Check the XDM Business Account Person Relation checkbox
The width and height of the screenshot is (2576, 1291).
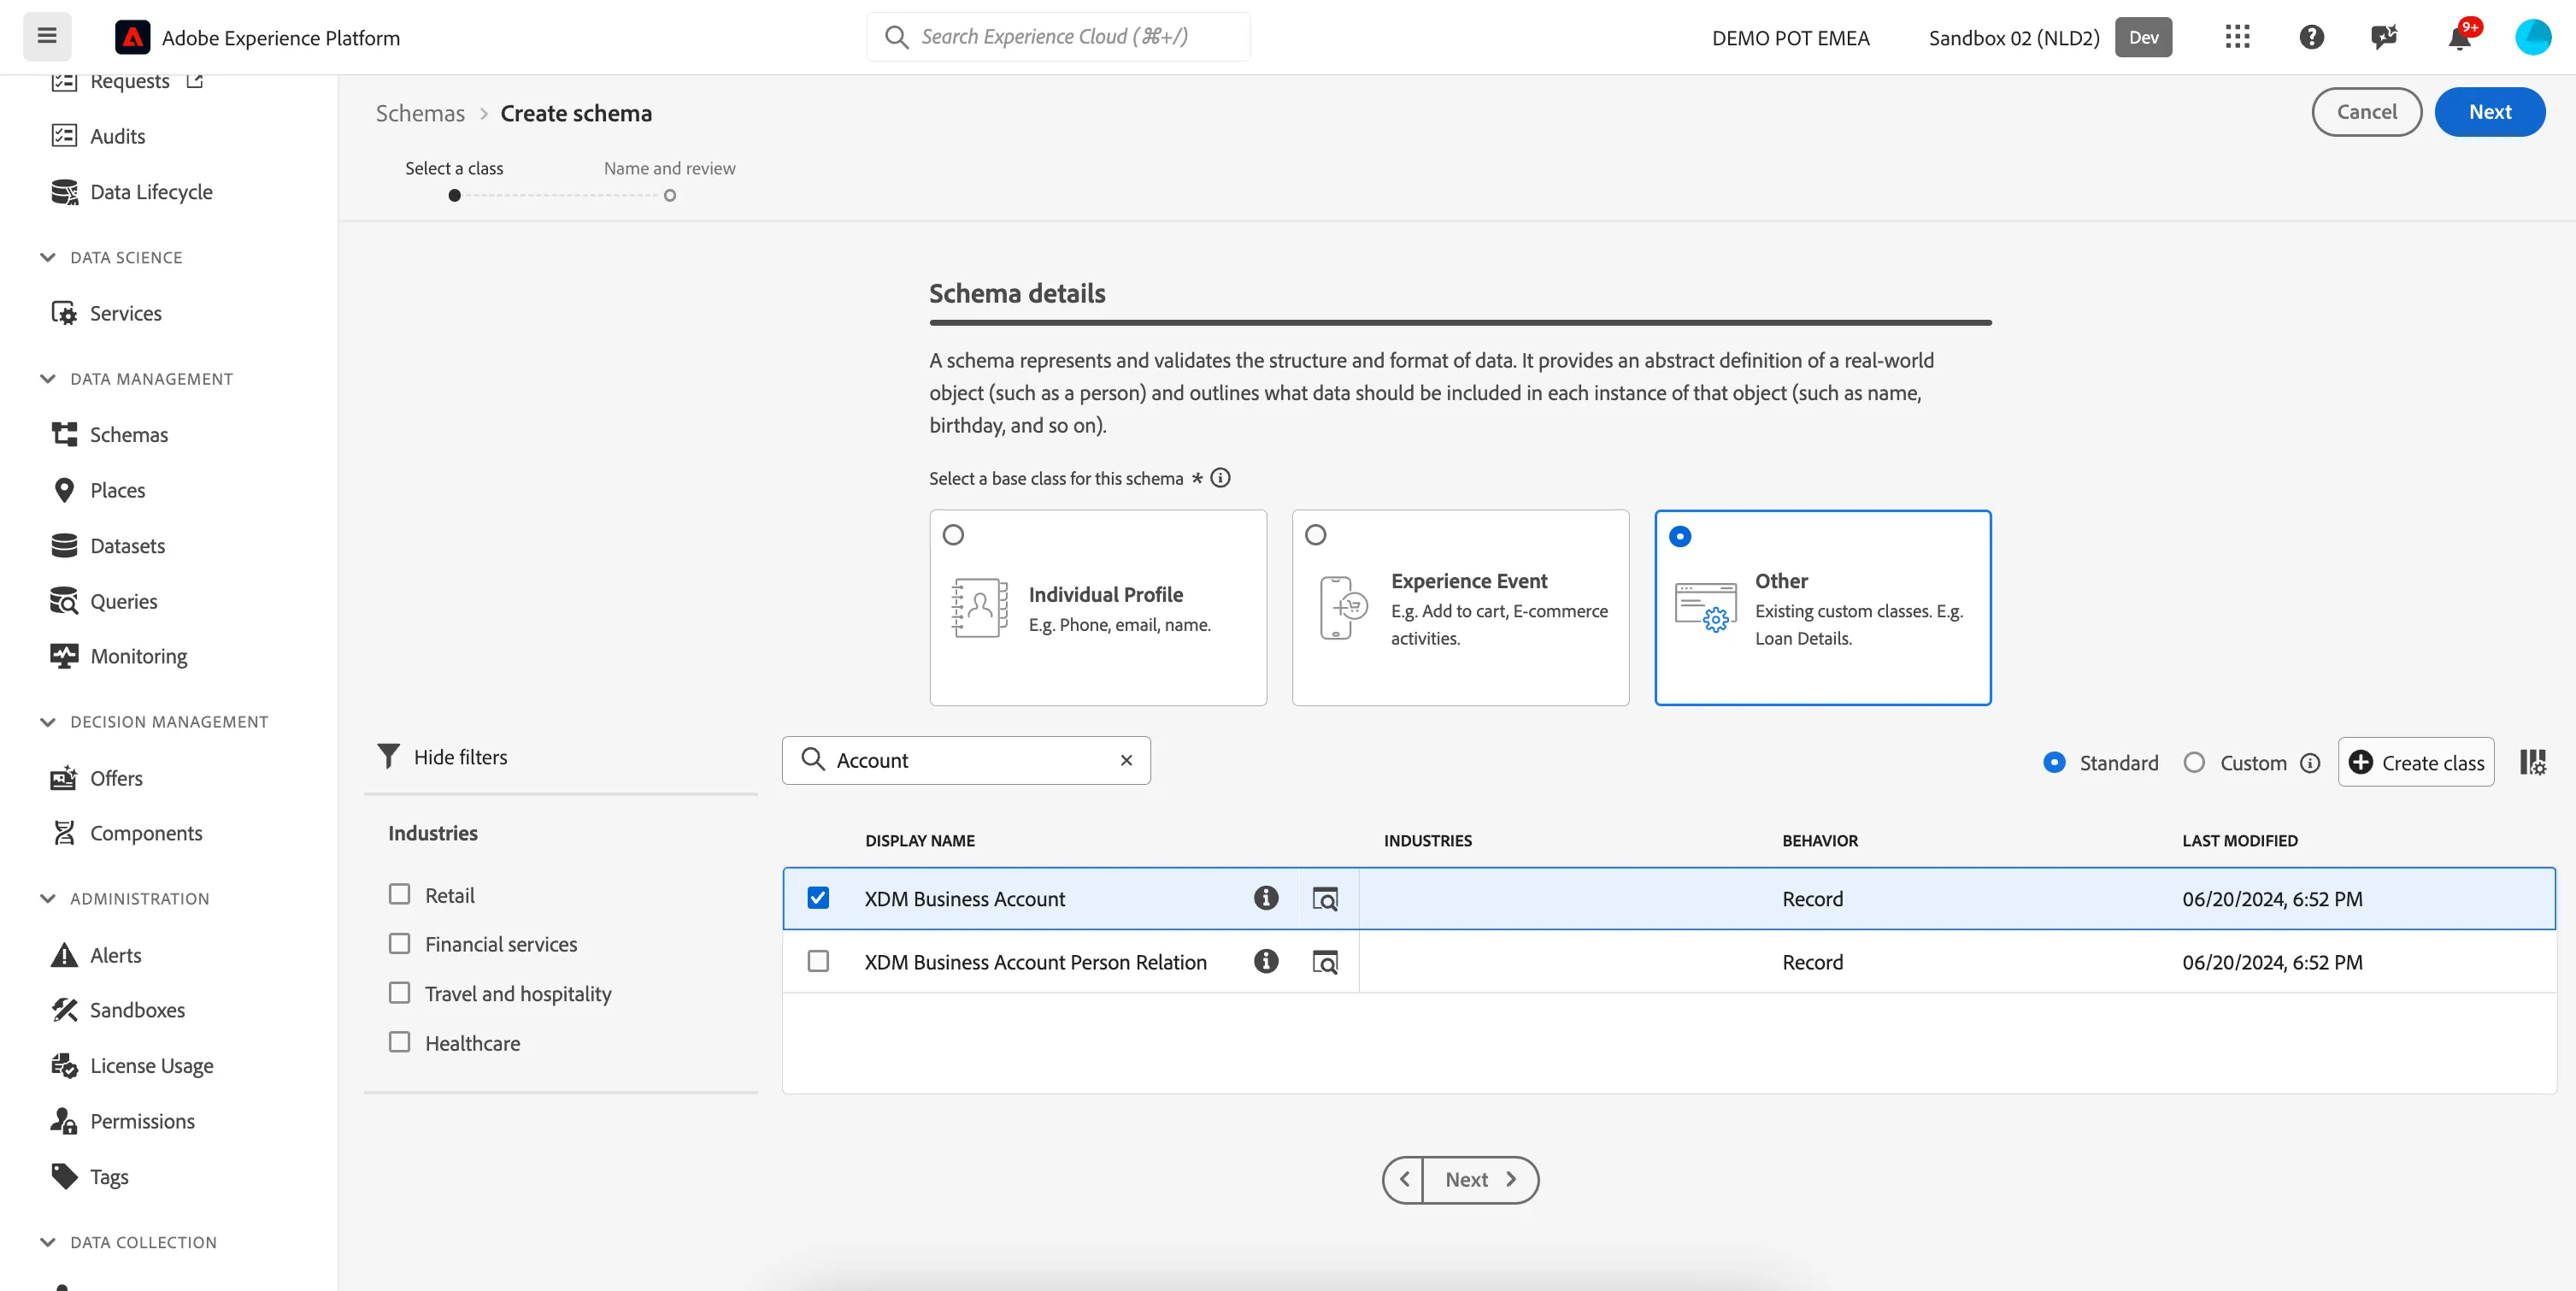(818, 961)
